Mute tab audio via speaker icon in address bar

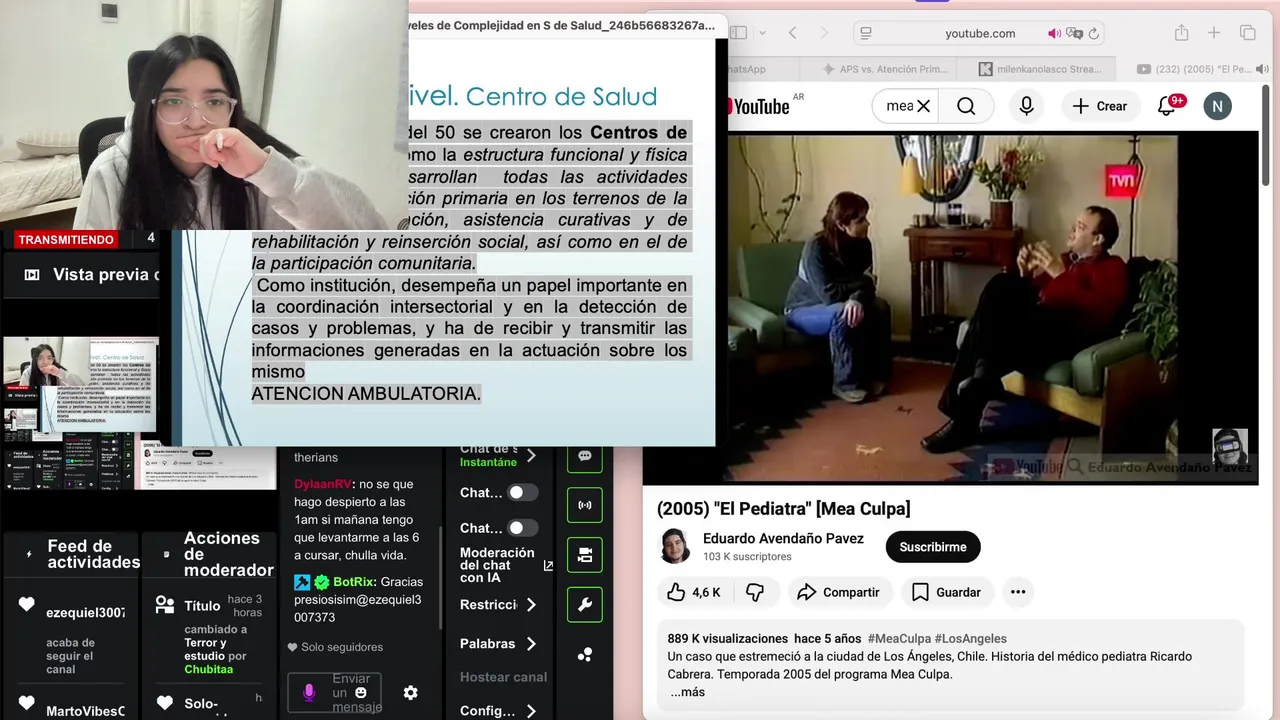(1054, 33)
